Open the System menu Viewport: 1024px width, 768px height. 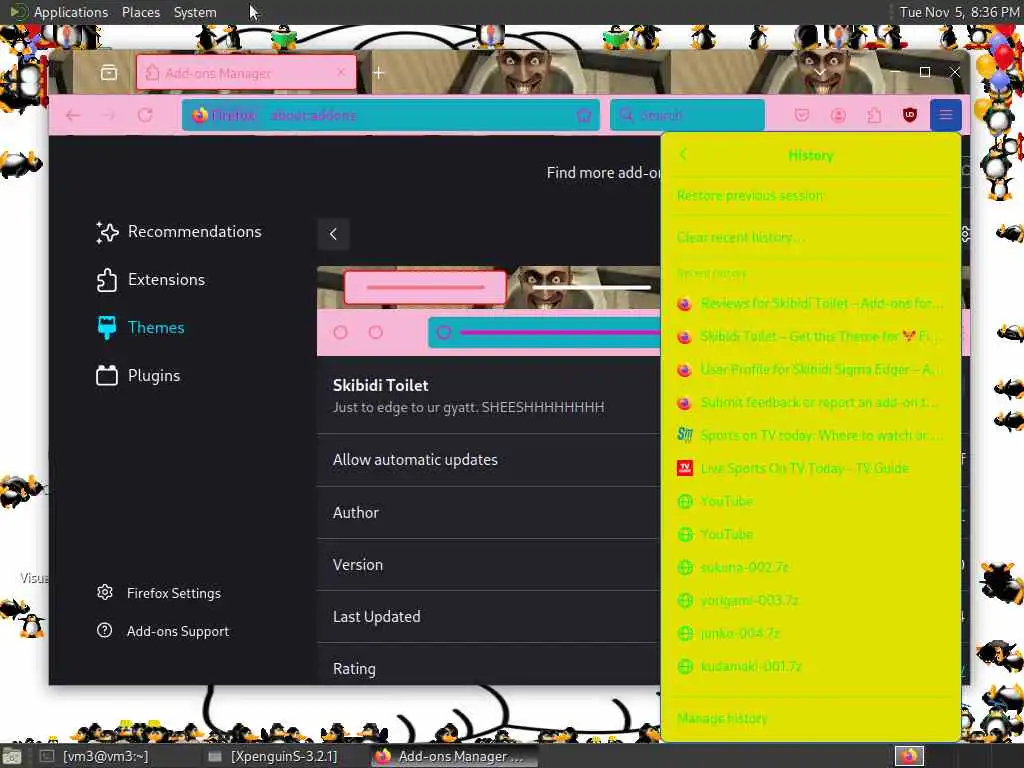click(195, 12)
